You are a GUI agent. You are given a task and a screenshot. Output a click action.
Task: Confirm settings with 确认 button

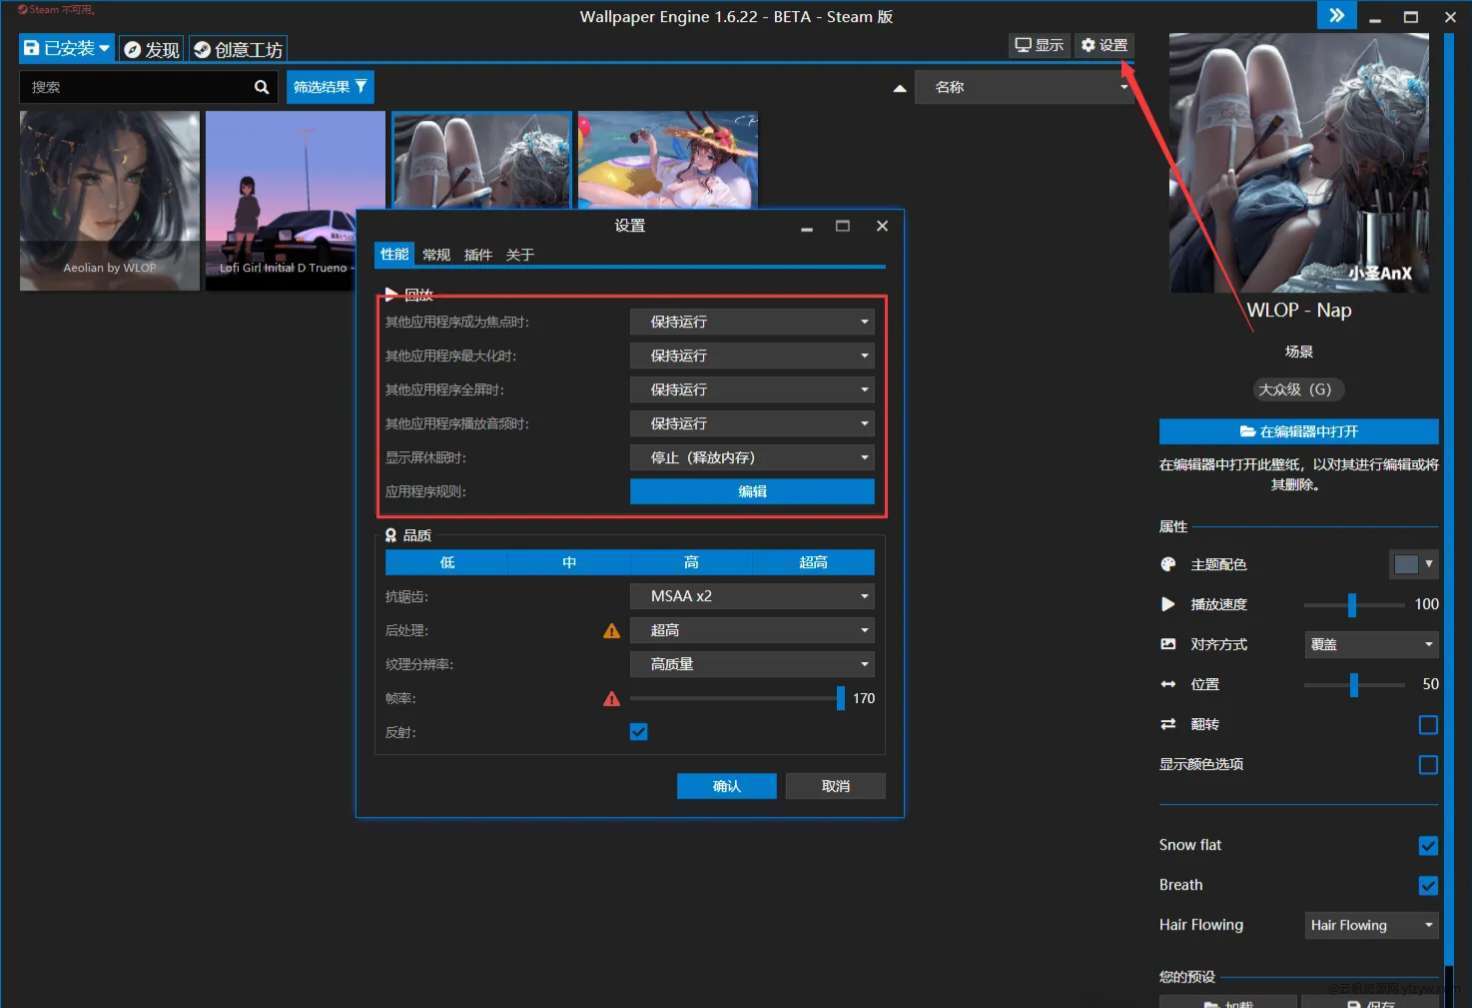[727, 786]
